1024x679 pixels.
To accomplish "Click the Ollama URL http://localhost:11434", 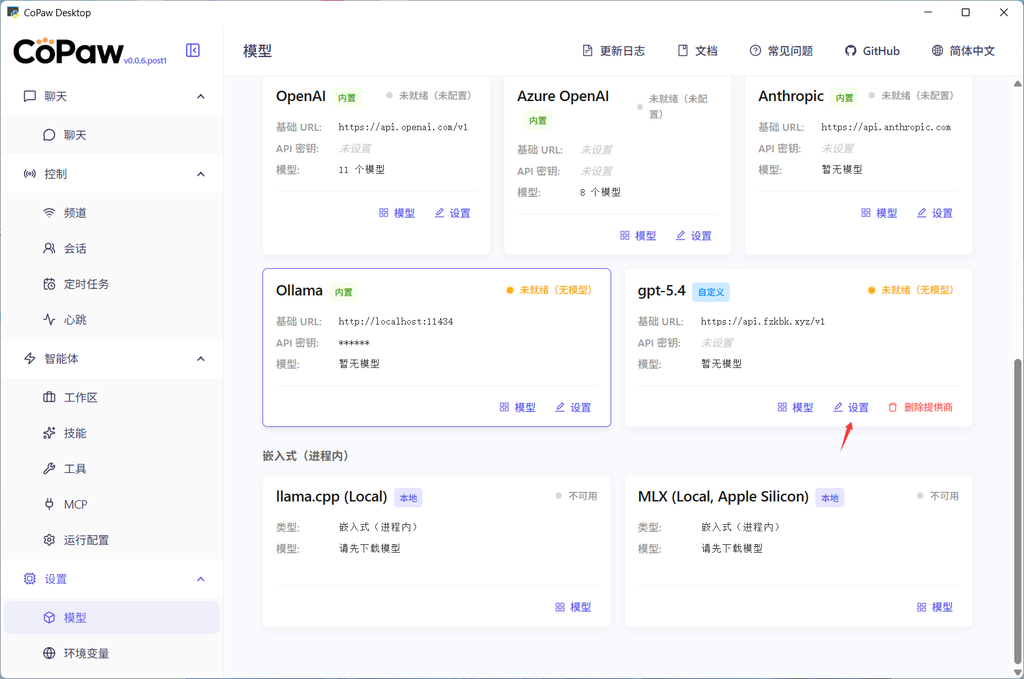I will coord(396,322).
